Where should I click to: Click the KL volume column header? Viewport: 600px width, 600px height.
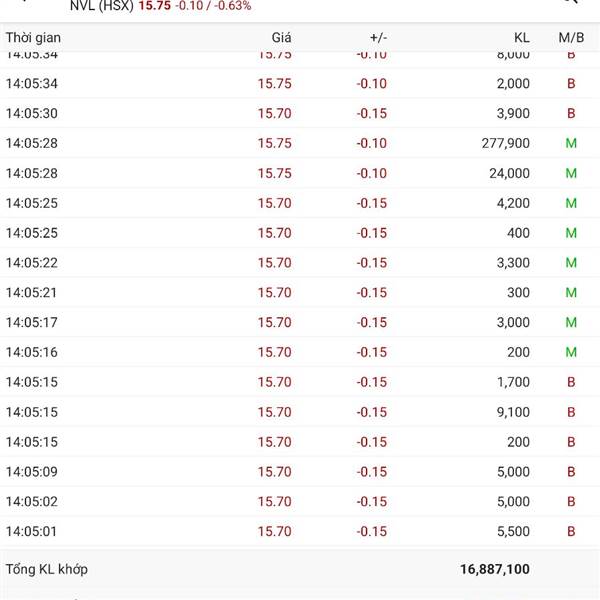pyautogui.click(x=521, y=37)
